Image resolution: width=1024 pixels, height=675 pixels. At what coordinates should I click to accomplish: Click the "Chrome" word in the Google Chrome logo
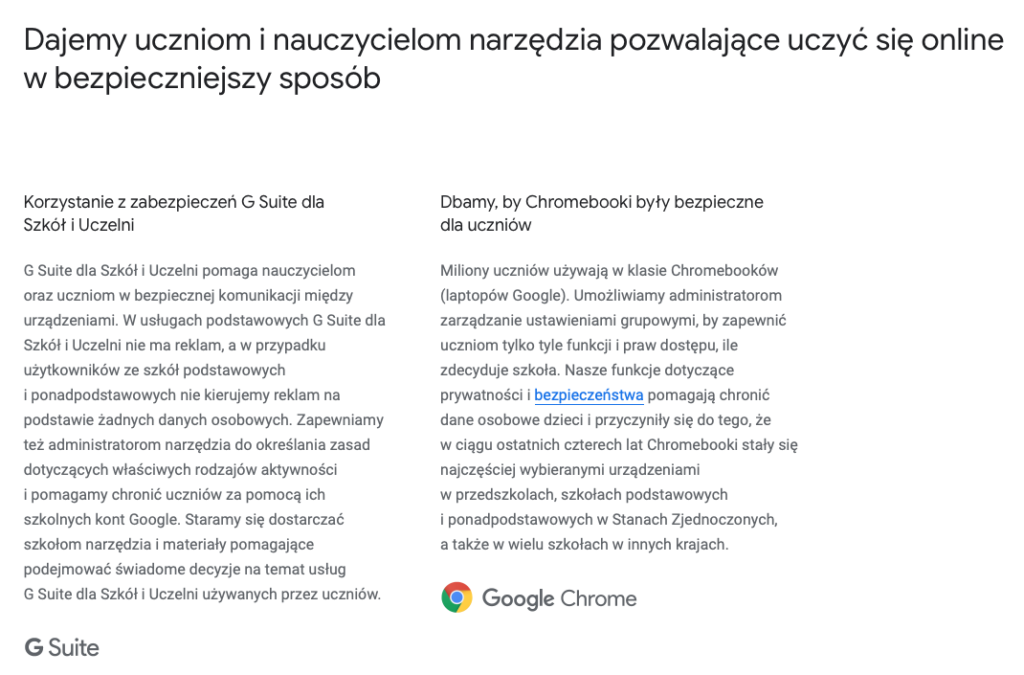(599, 599)
